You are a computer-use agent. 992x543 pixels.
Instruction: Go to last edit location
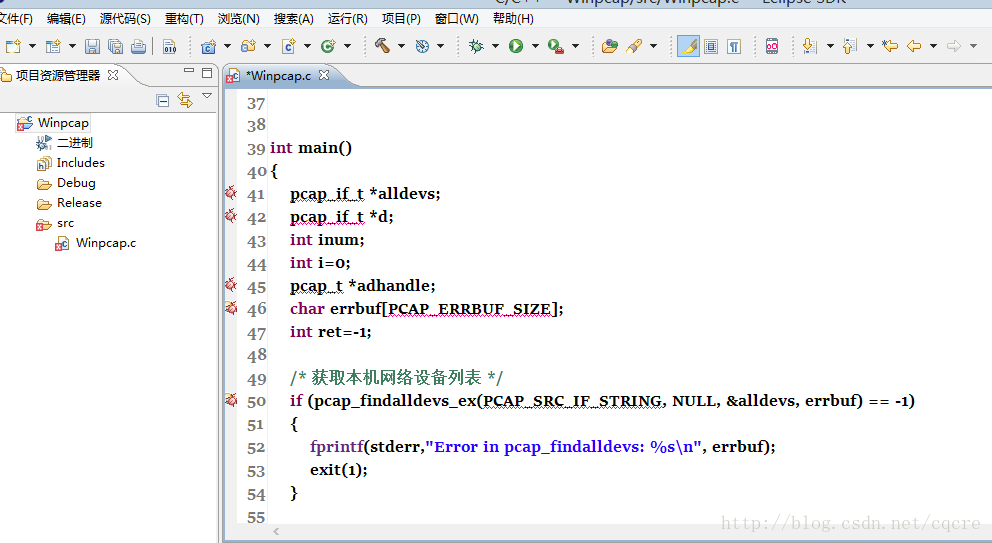[x=890, y=46]
